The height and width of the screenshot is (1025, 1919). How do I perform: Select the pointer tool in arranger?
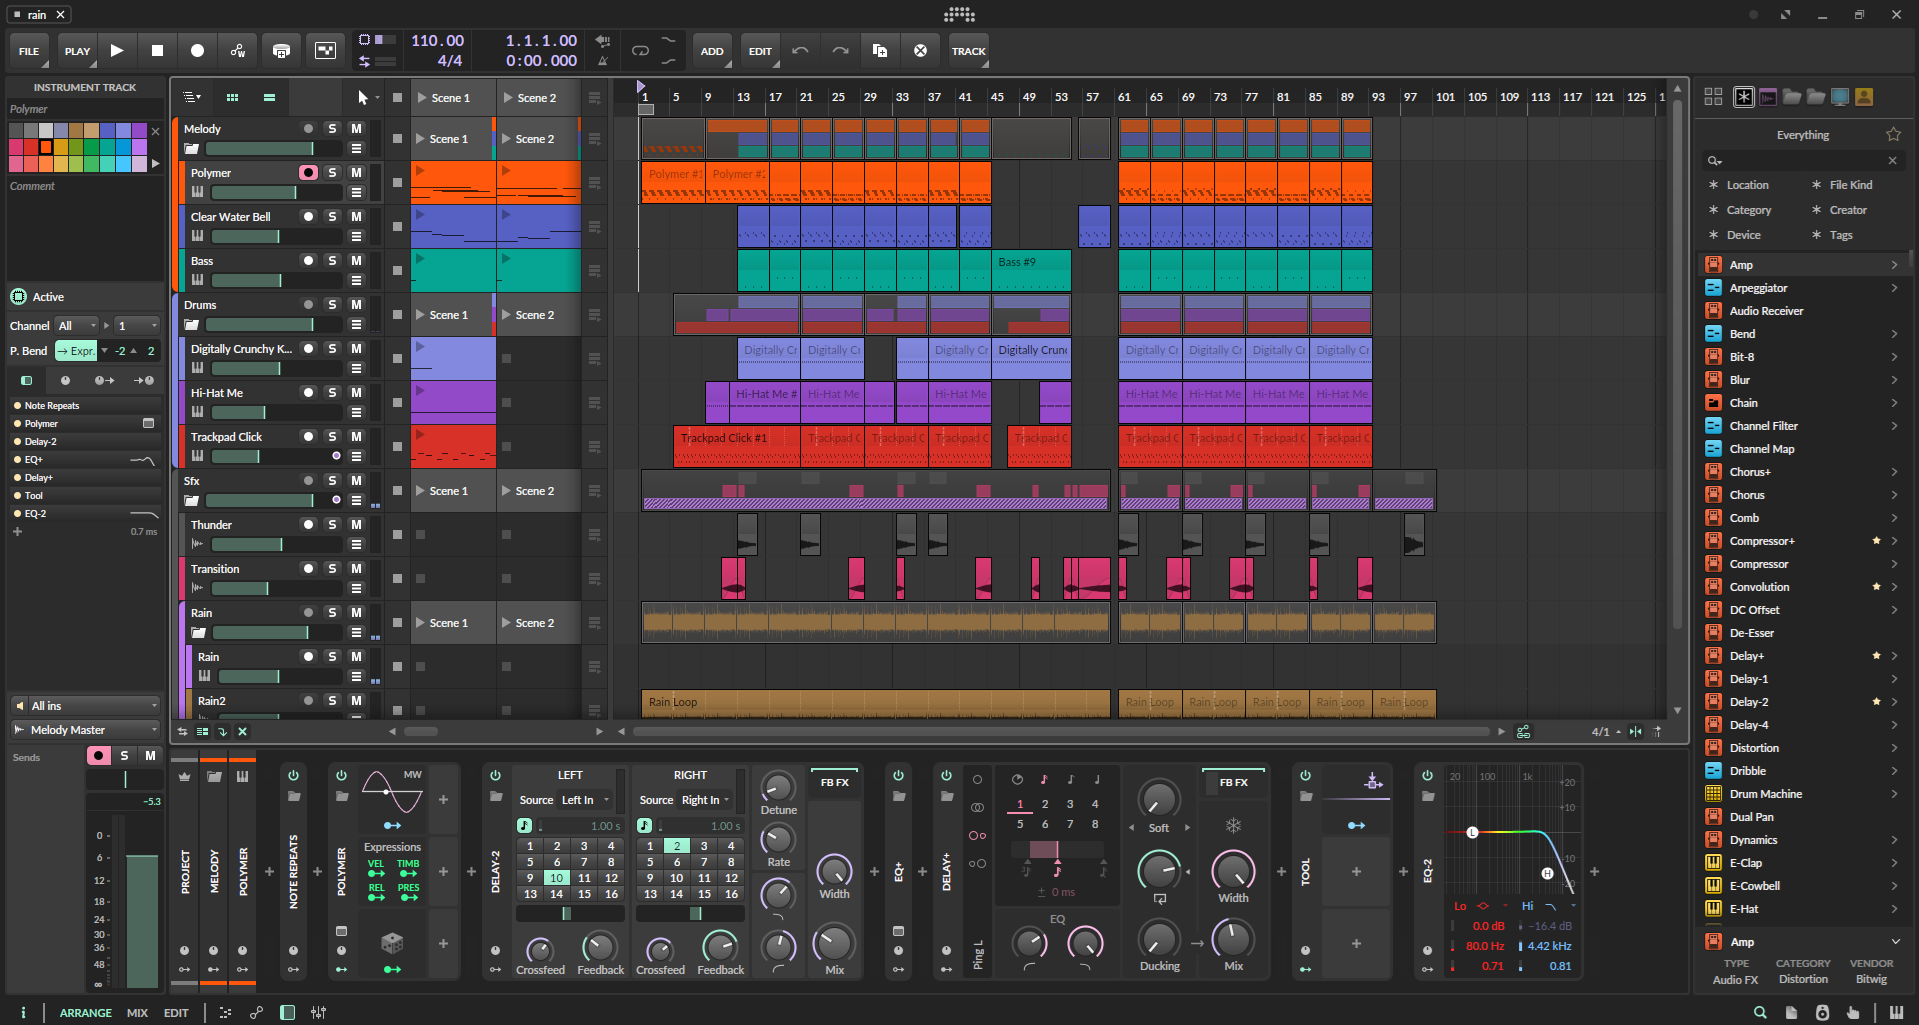pyautogui.click(x=362, y=97)
